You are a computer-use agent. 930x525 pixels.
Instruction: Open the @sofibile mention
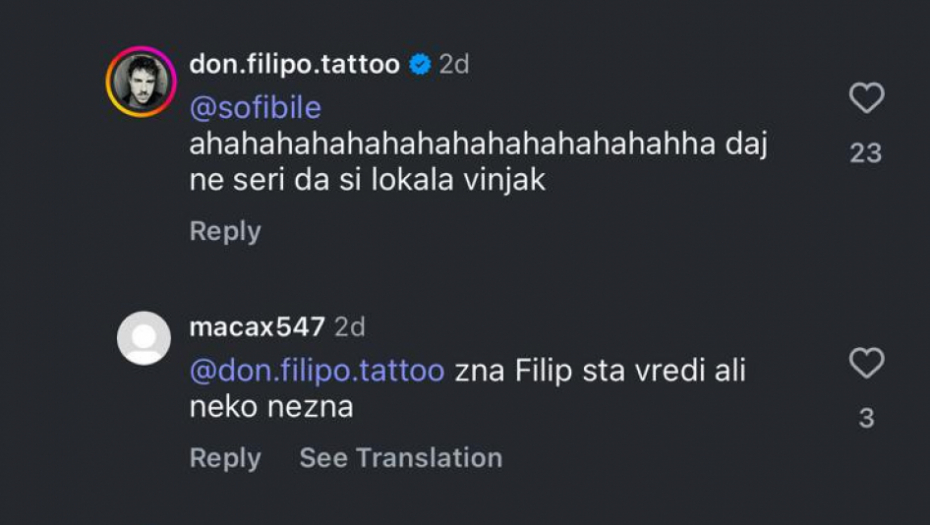[255, 108]
